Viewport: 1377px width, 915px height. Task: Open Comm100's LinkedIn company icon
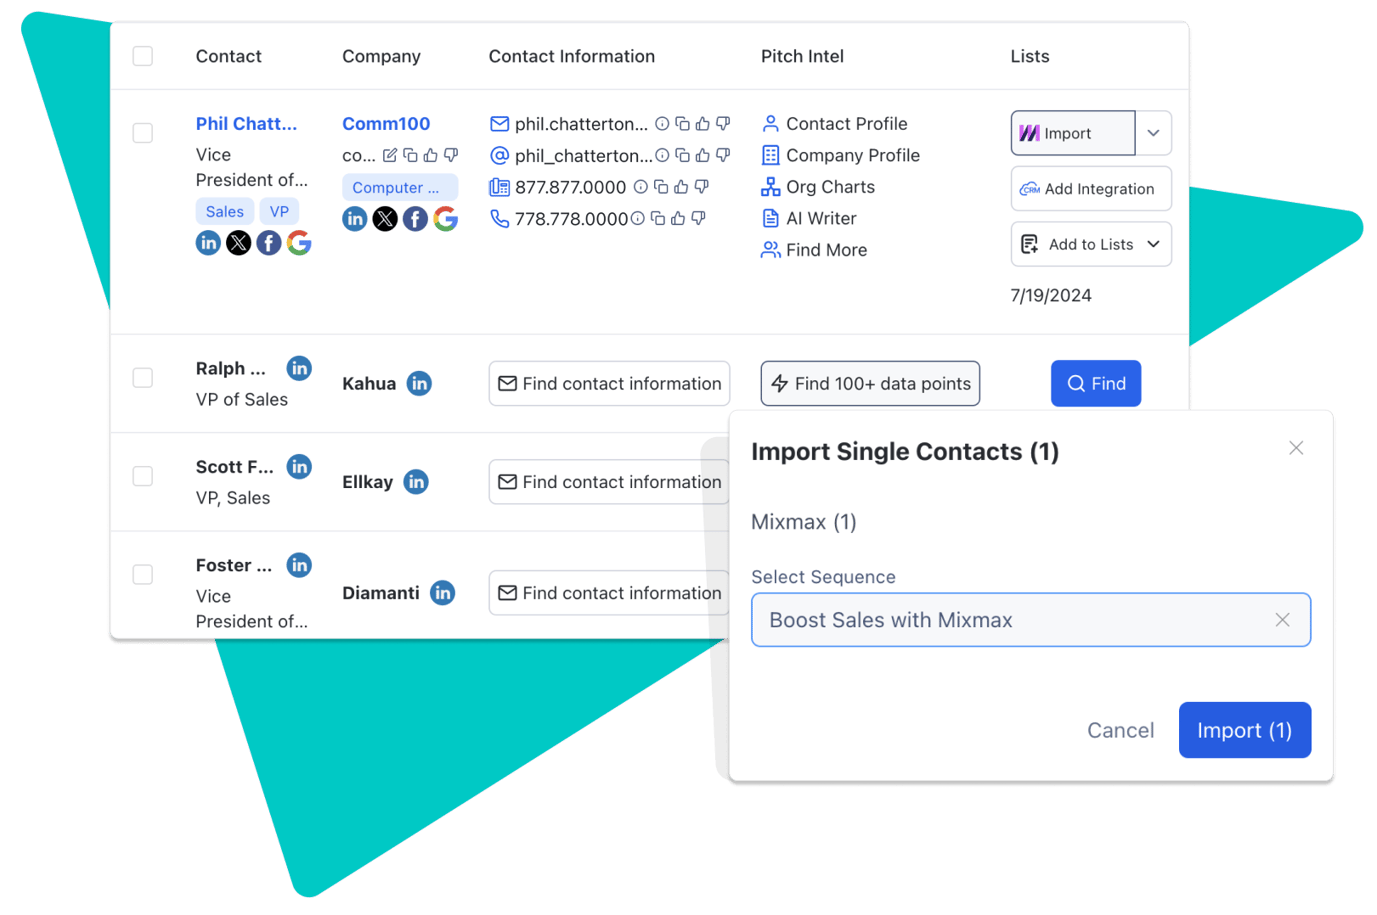pyautogui.click(x=355, y=219)
